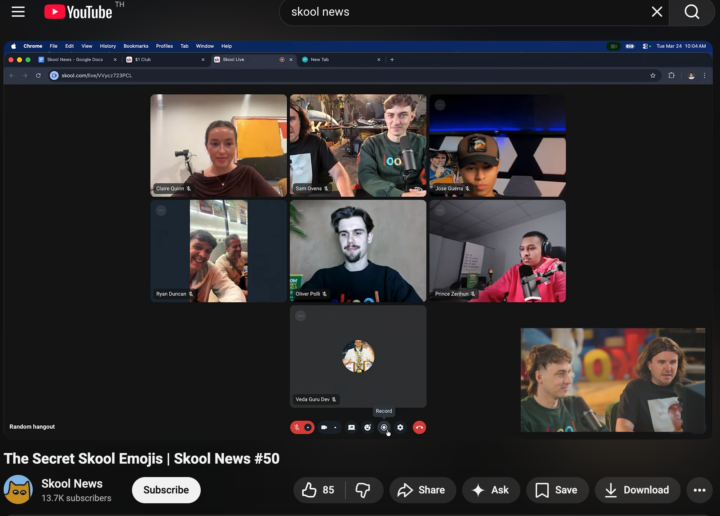Viewport: 720px width, 516px height.
Task: Open options on Ryan Duncan tile
Action: tap(161, 210)
